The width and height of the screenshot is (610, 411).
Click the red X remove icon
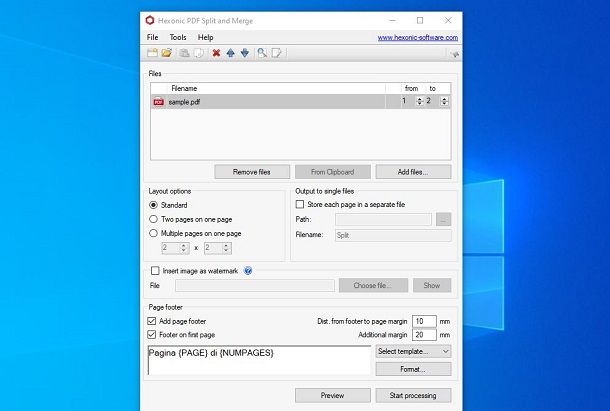click(216, 53)
